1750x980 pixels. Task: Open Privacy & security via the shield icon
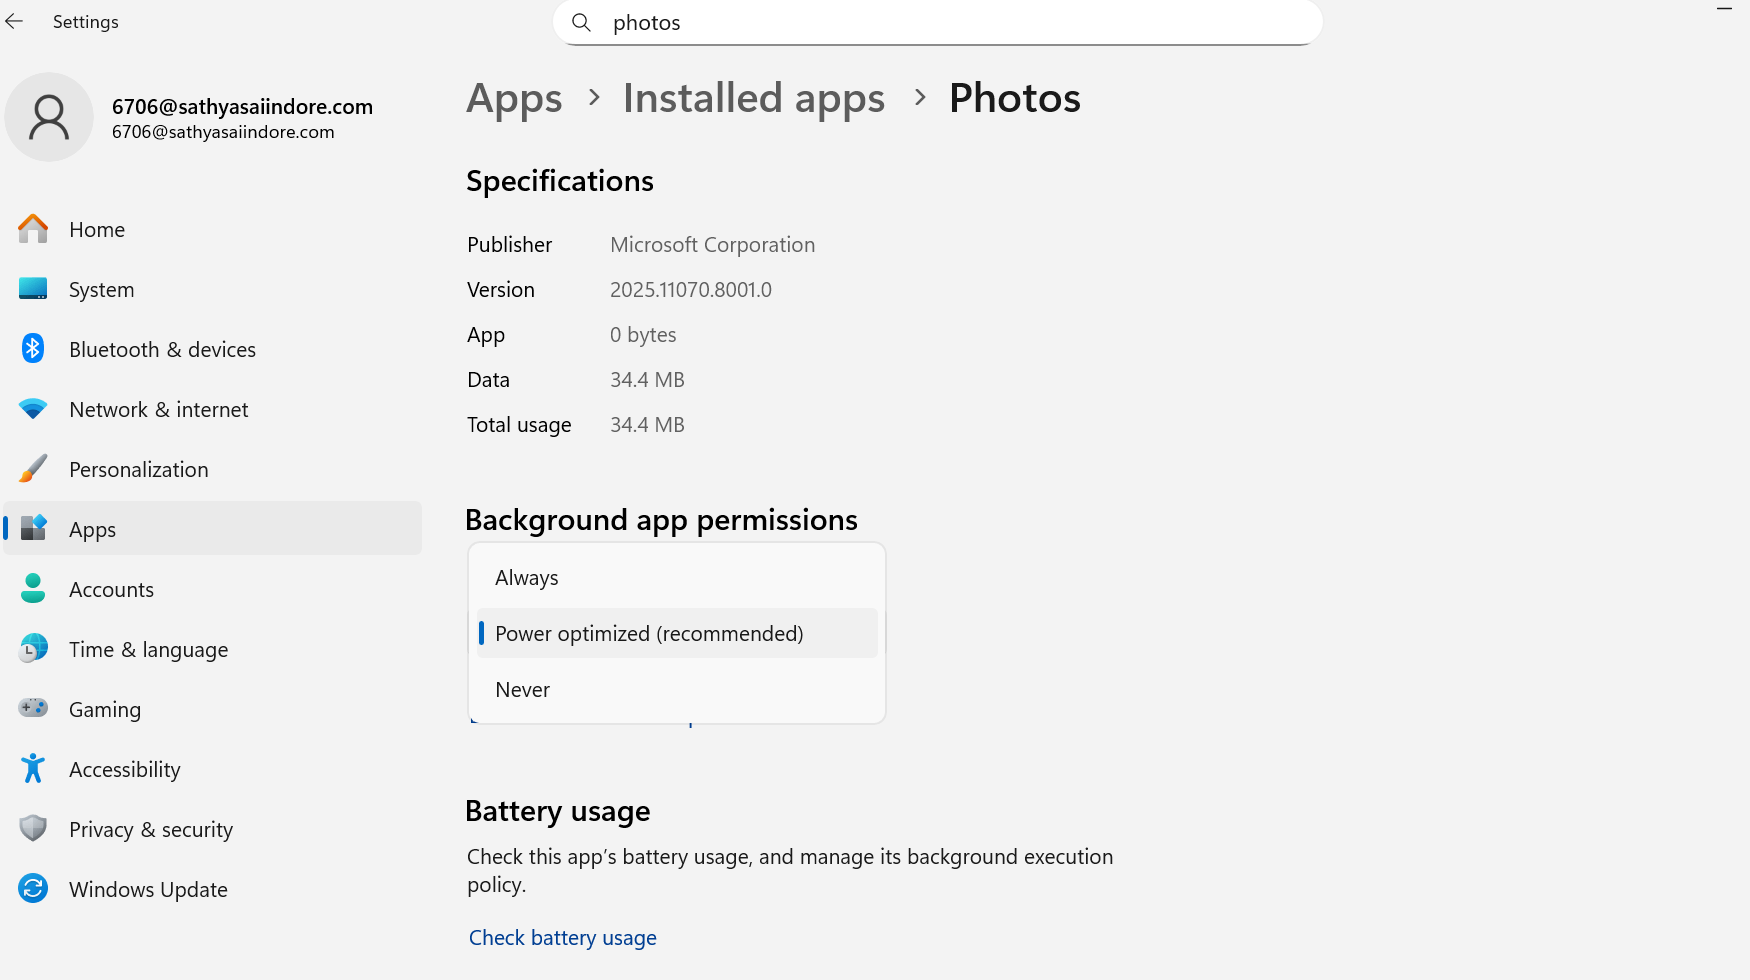pyautogui.click(x=33, y=829)
